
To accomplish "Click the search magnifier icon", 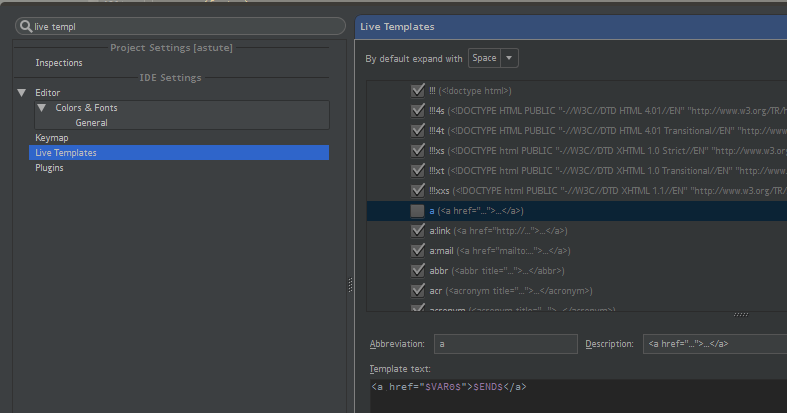I will 25,27.
